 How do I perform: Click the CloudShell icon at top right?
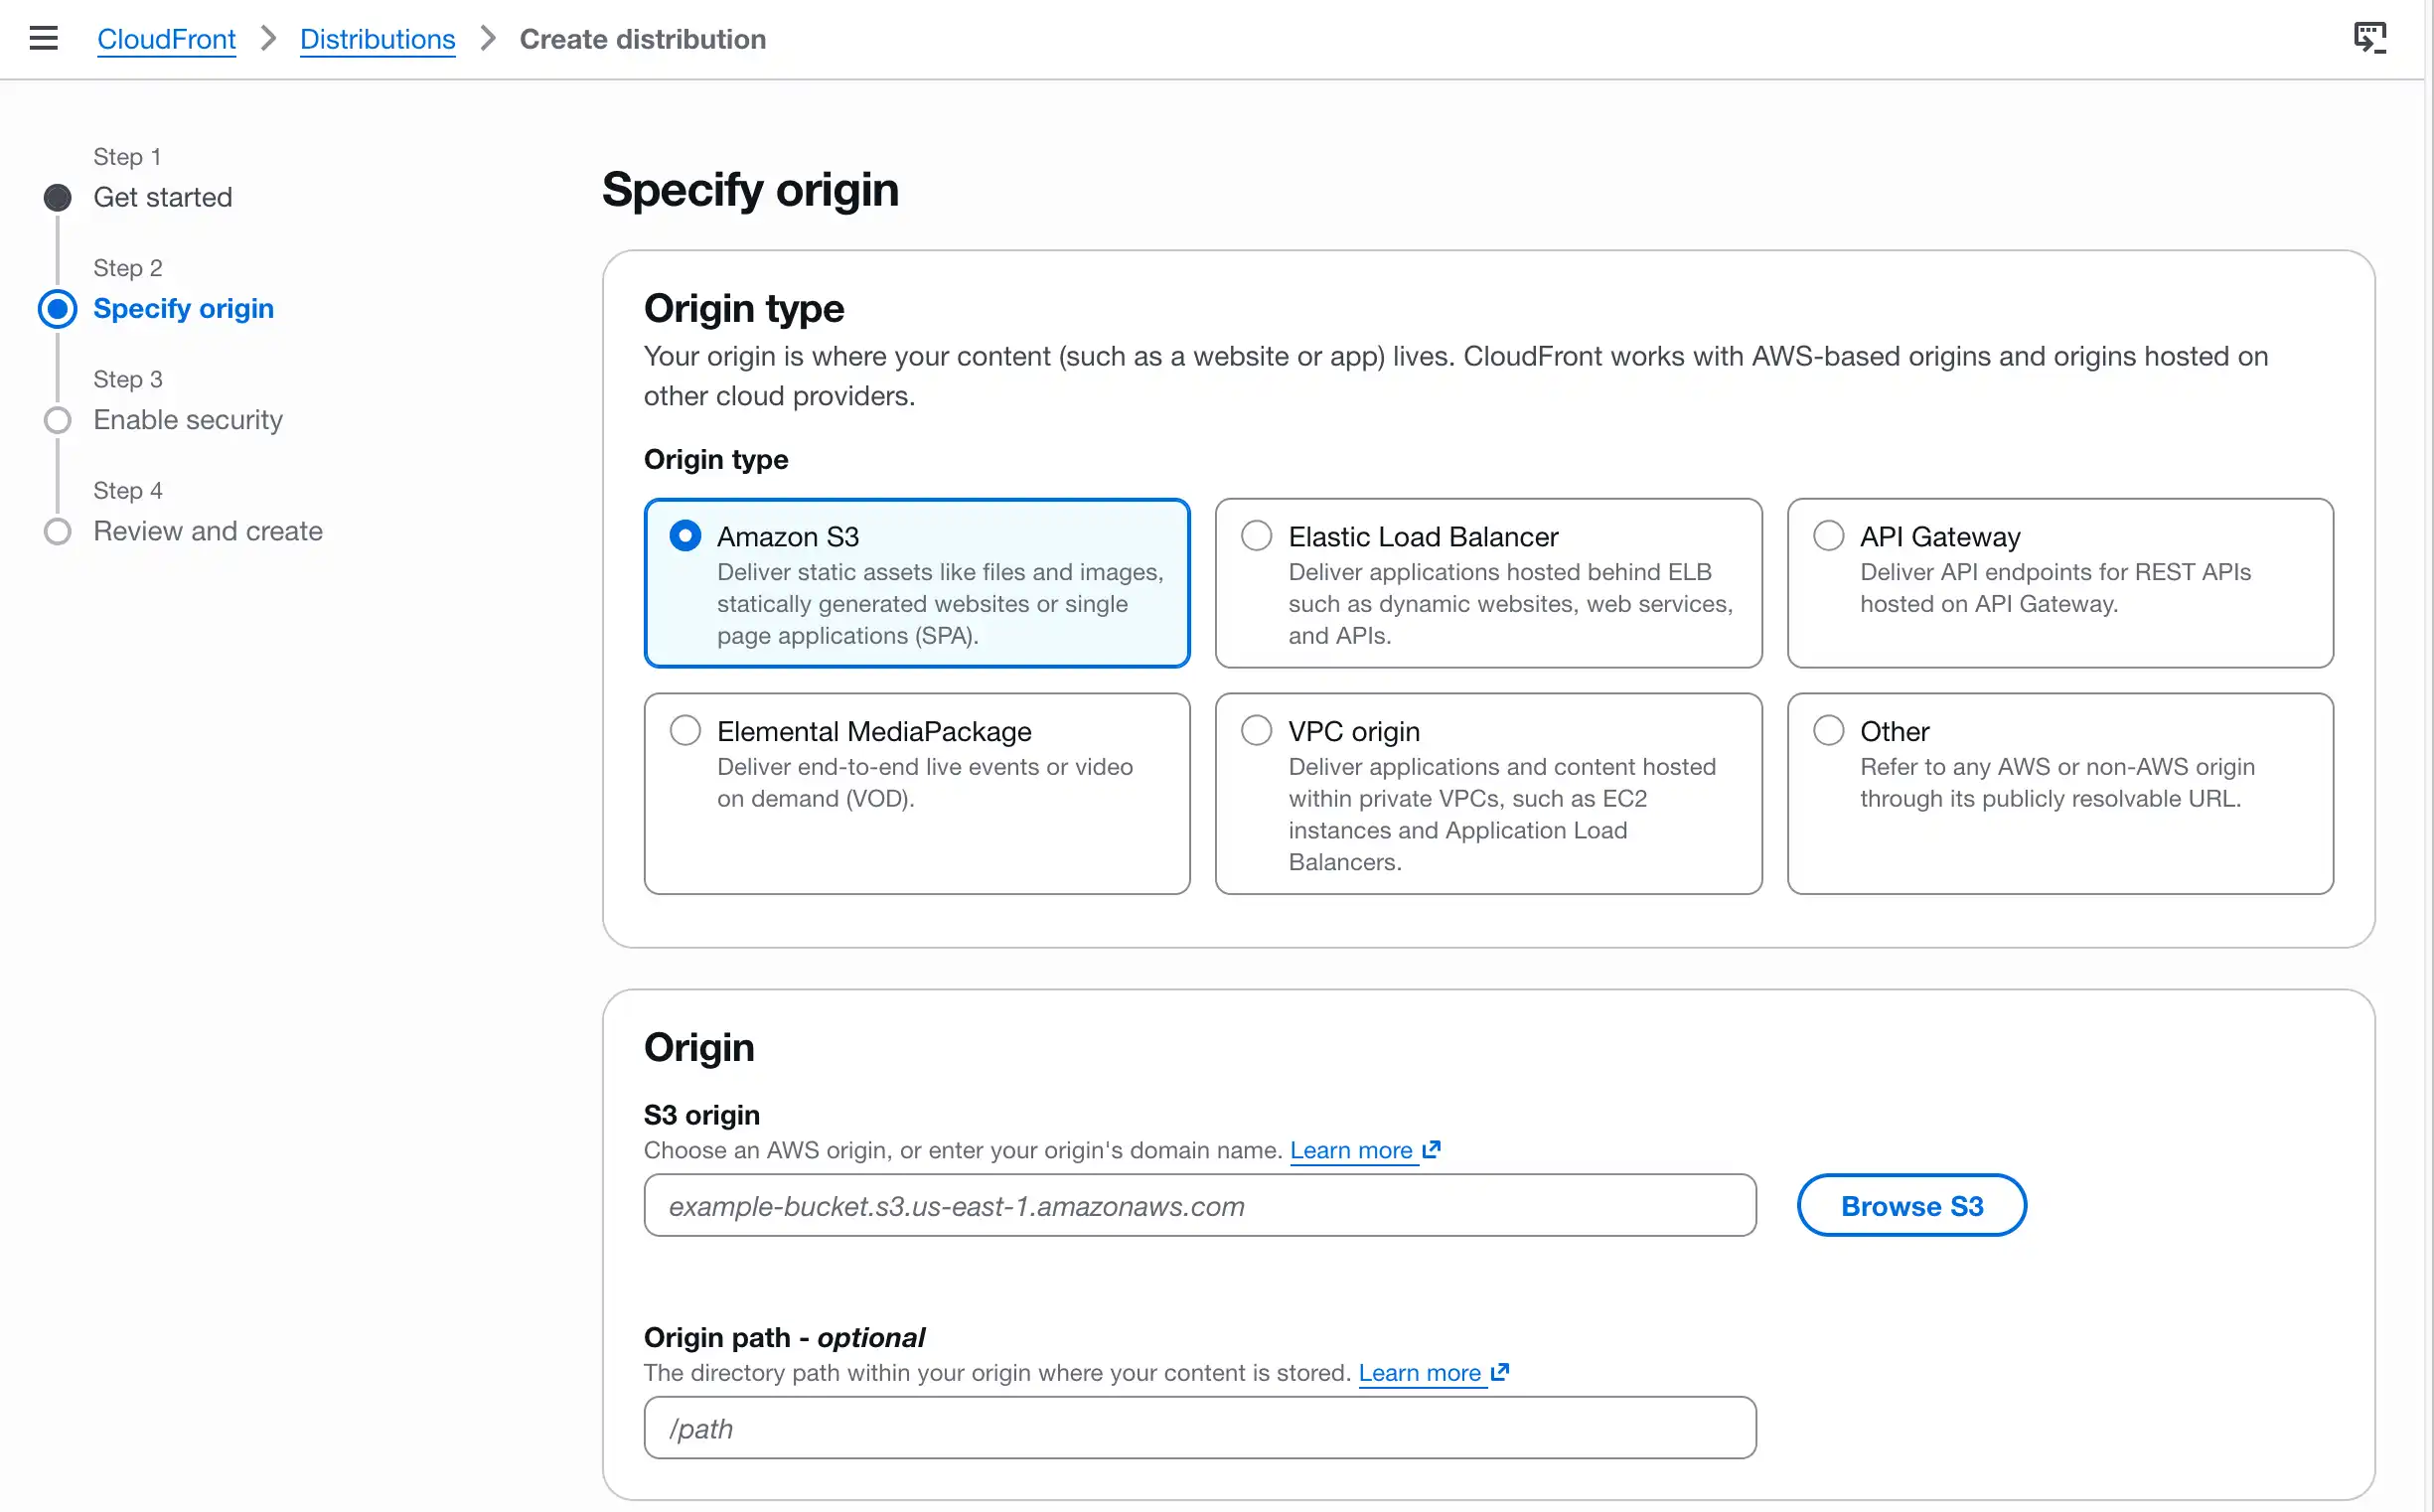(2370, 38)
